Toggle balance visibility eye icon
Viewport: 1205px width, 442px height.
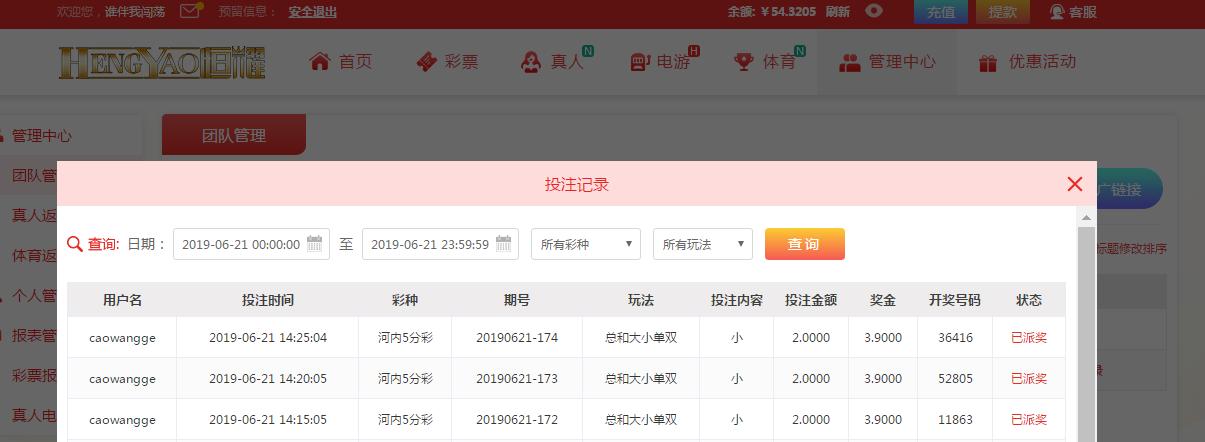pos(874,11)
